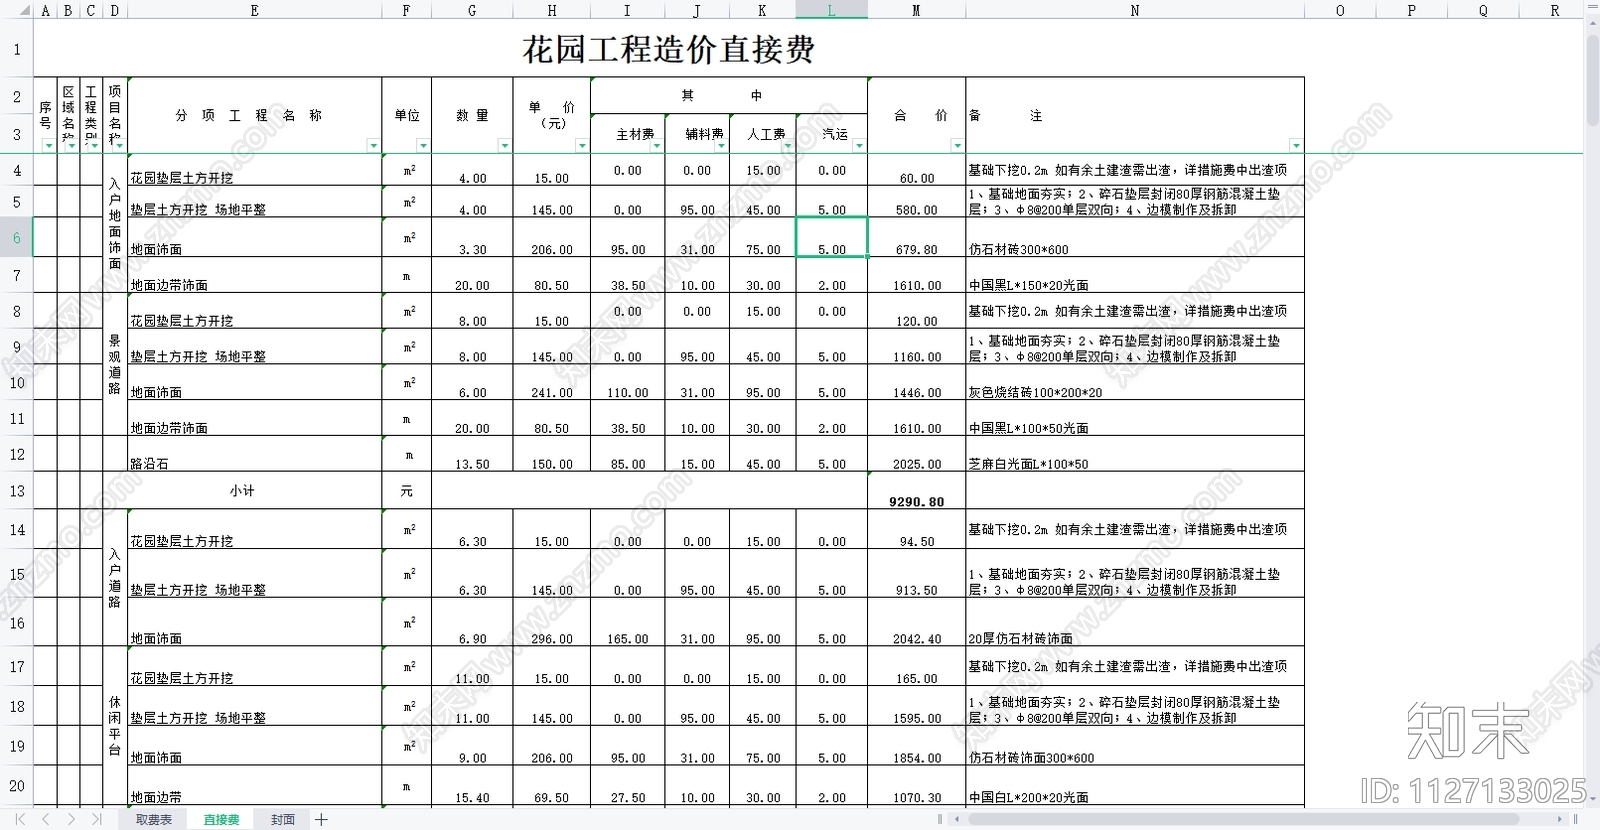Open the 取费表 sheet tab

click(154, 819)
